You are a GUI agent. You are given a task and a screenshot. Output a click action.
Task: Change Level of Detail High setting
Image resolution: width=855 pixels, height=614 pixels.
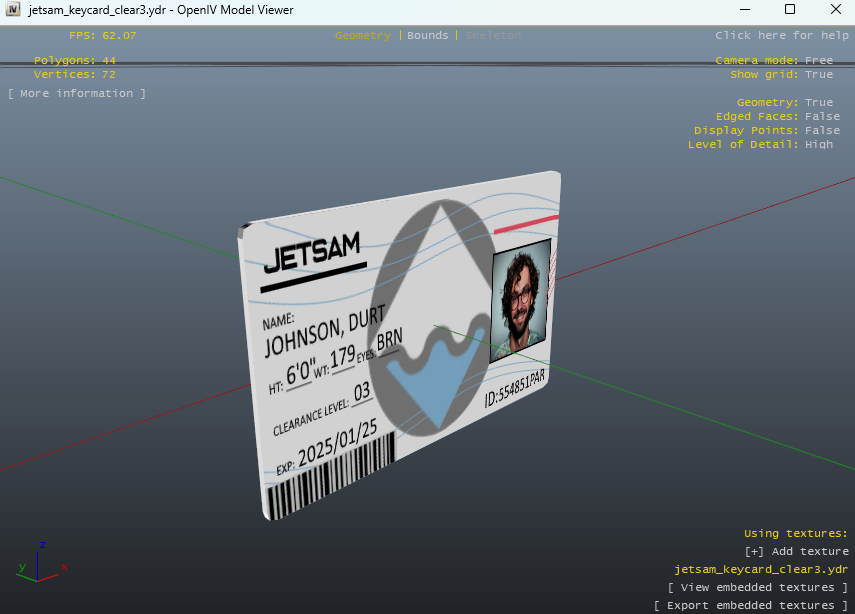[760, 145]
